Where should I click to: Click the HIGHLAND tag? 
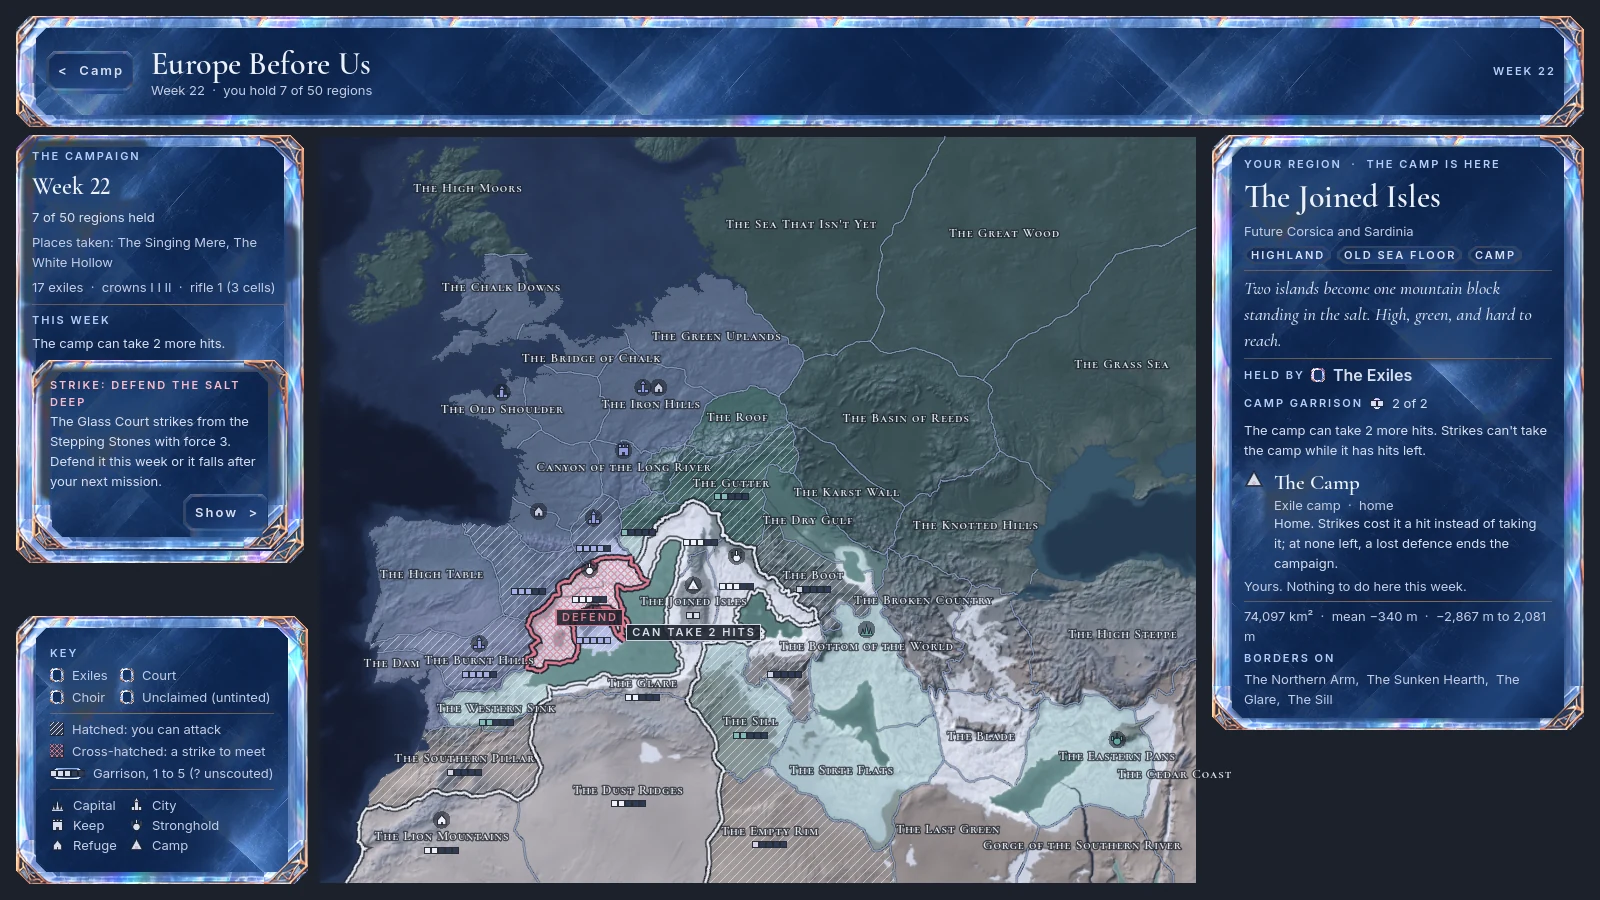click(1287, 255)
